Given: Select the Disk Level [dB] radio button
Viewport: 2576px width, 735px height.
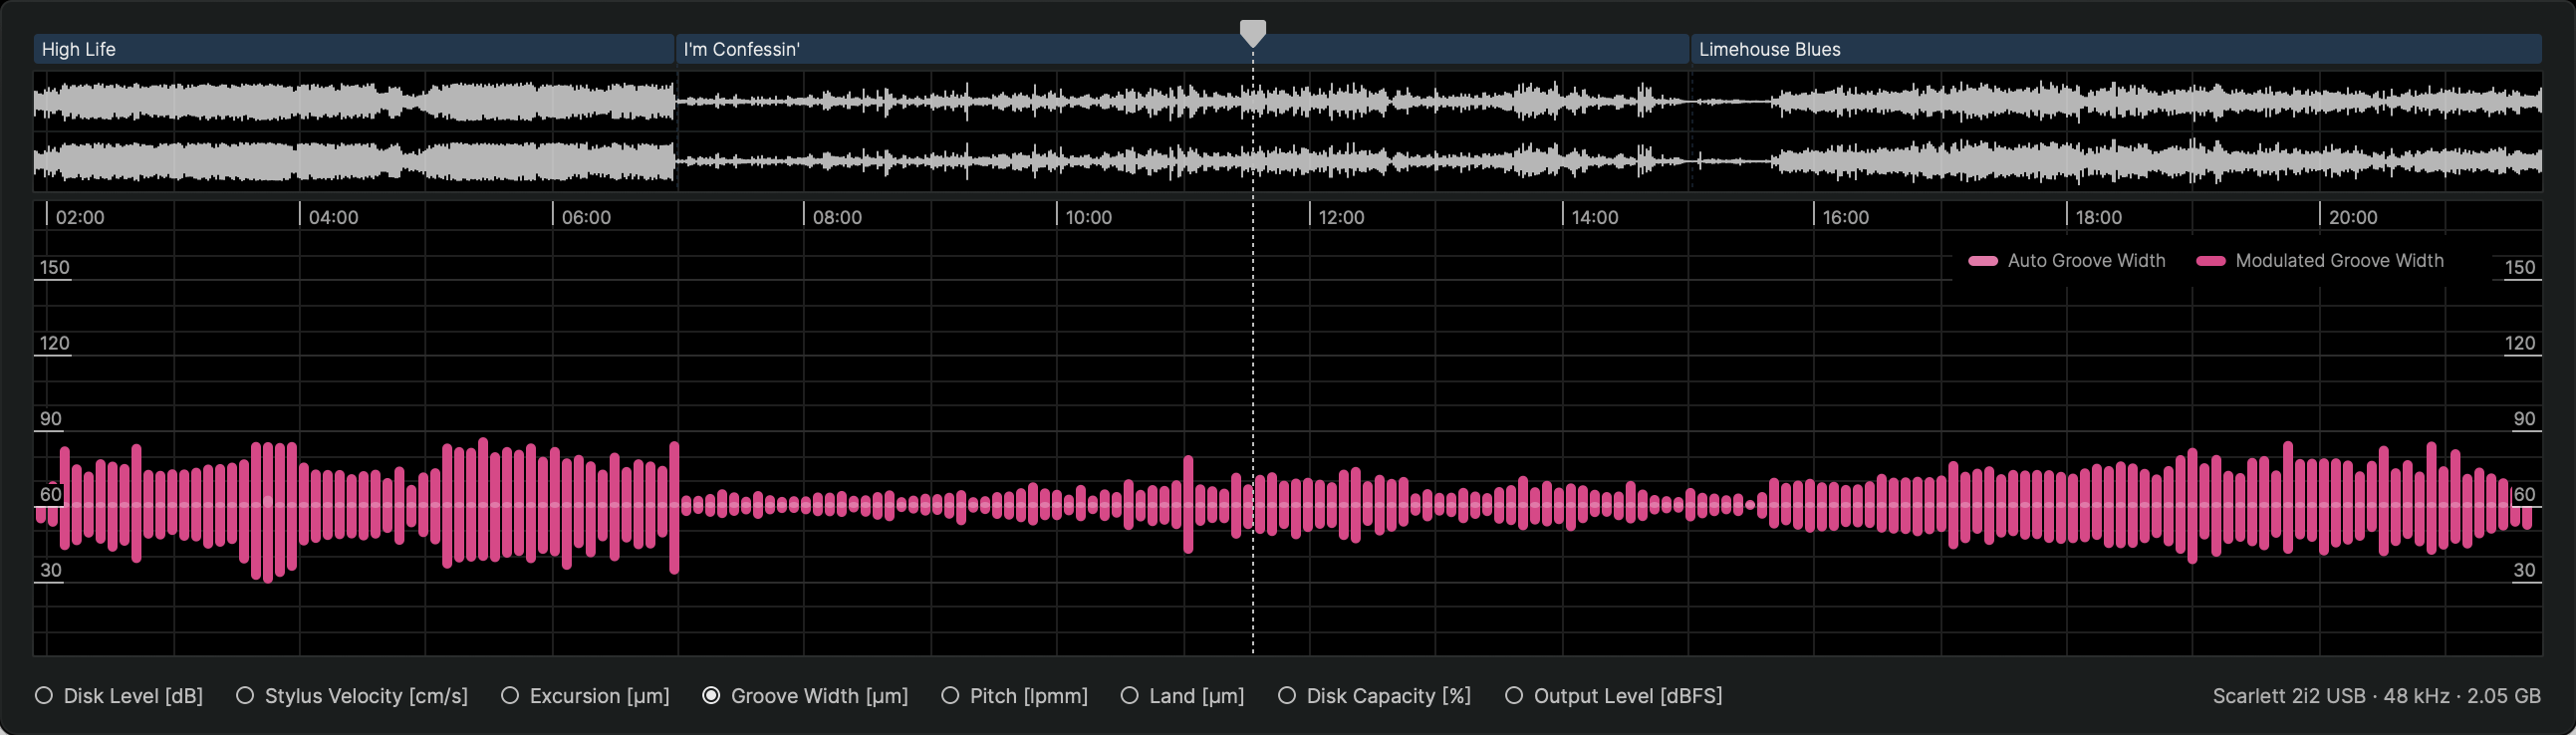Looking at the screenshot, I should tap(44, 696).
